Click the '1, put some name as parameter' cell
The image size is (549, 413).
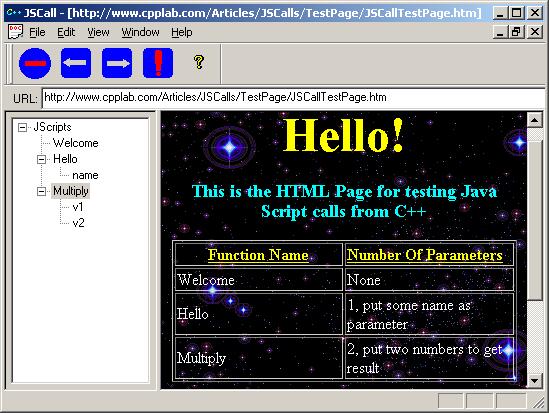click(429, 314)
